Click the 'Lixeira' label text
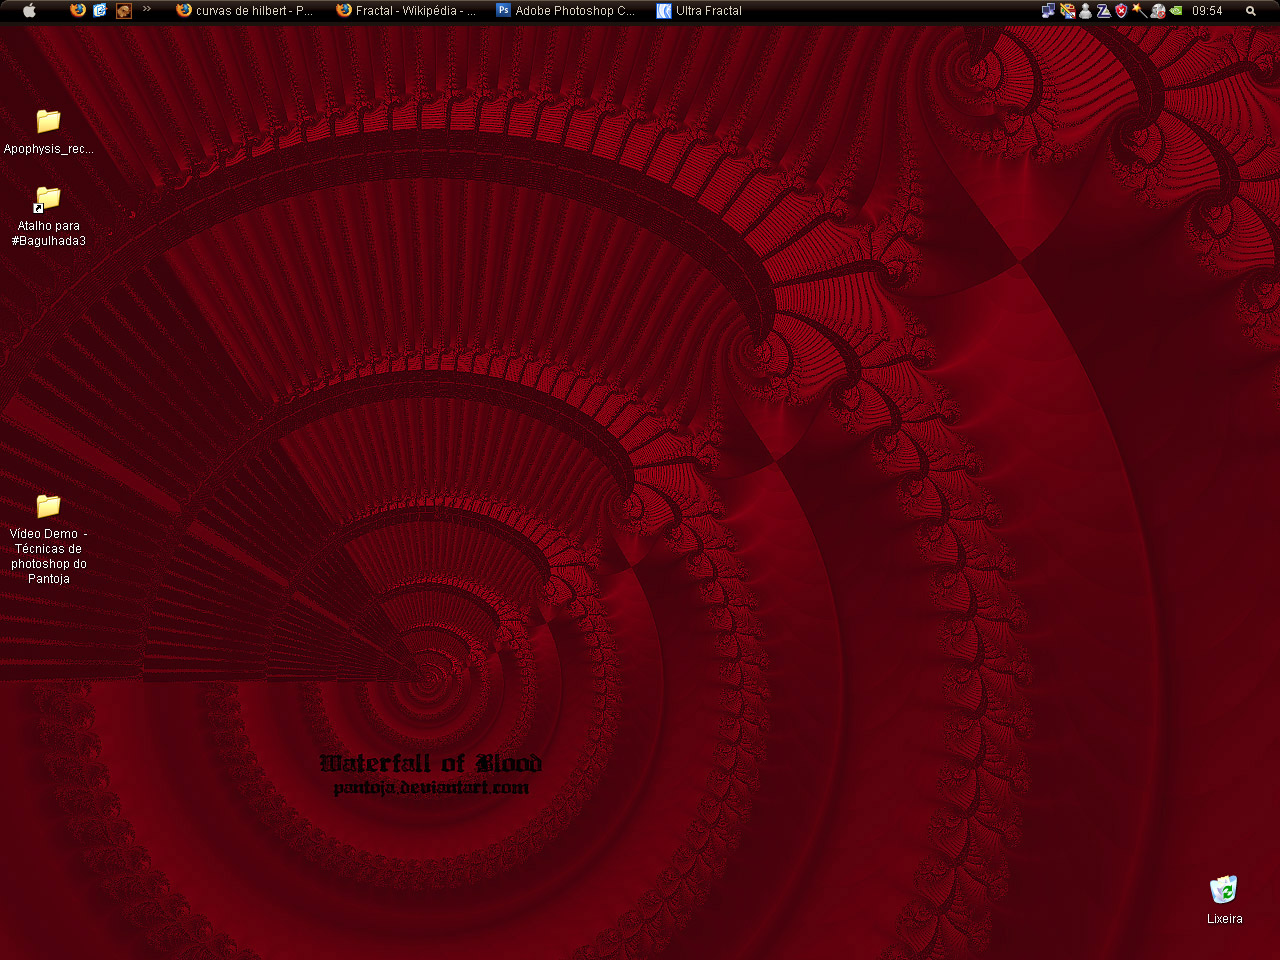The height and width of the screenshot is (960, 1280). pyautogui.click(x=1225, y=919)
